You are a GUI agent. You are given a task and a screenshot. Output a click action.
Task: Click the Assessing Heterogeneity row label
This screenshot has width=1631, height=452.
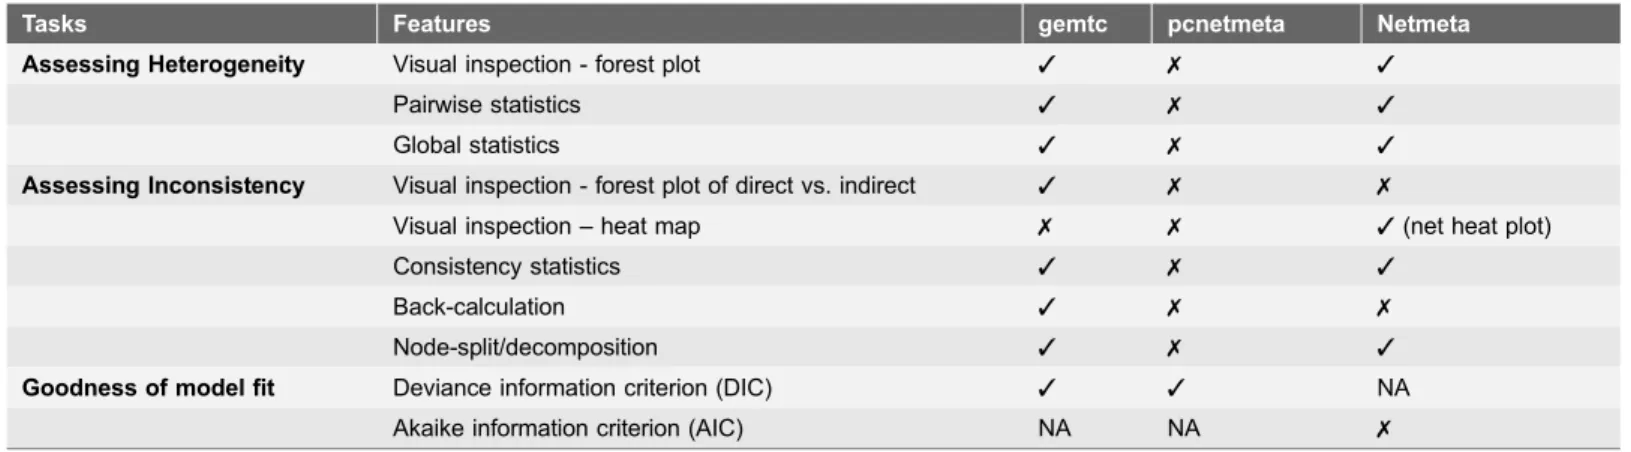tap(163, 65)
